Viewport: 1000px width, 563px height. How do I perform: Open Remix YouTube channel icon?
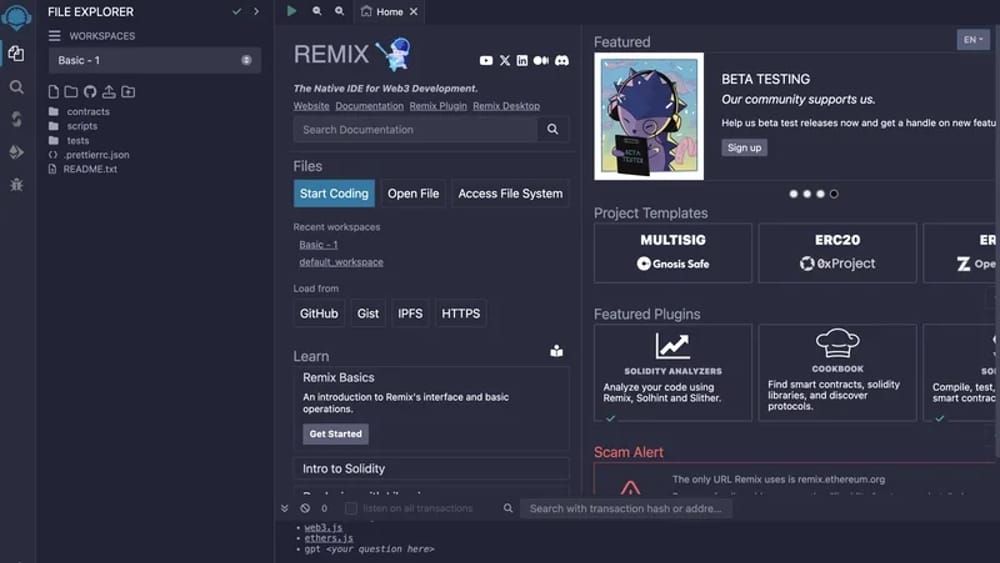coord(486,61)
